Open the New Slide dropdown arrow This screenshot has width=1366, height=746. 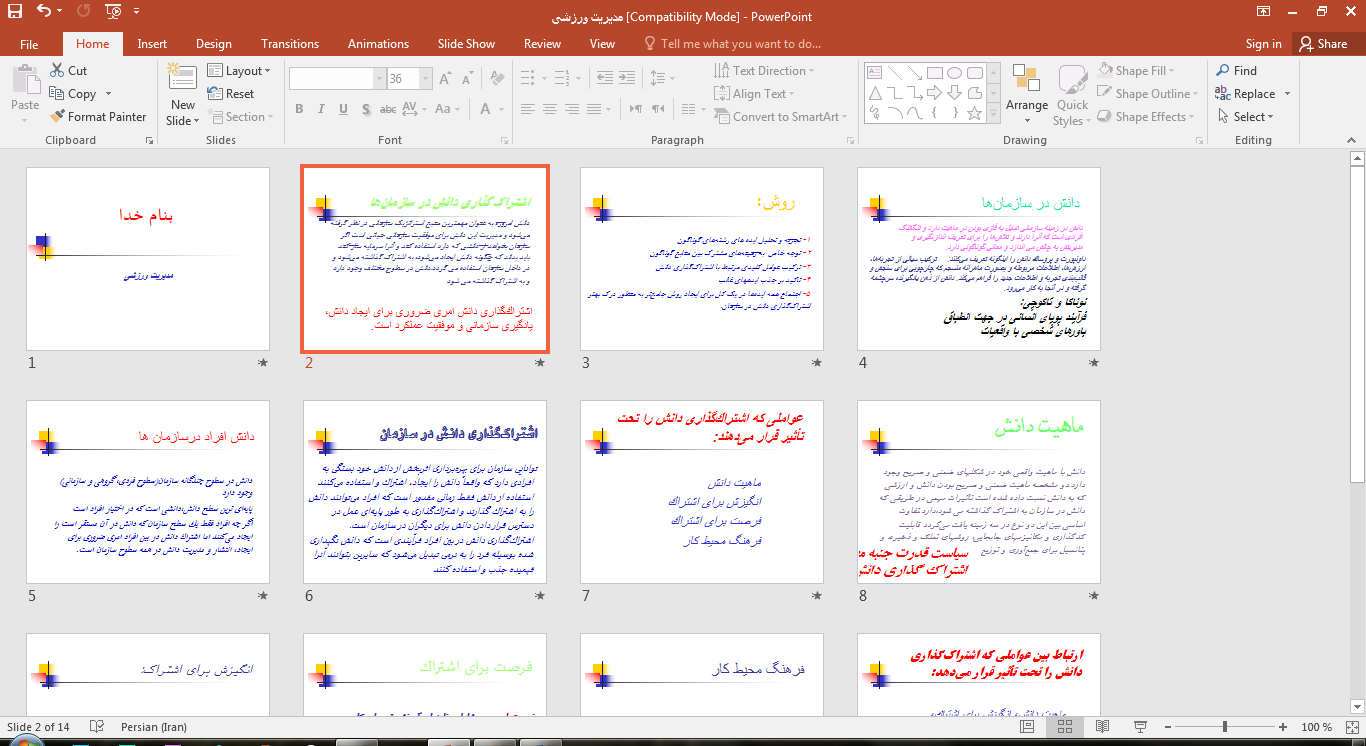click(183, 121)
